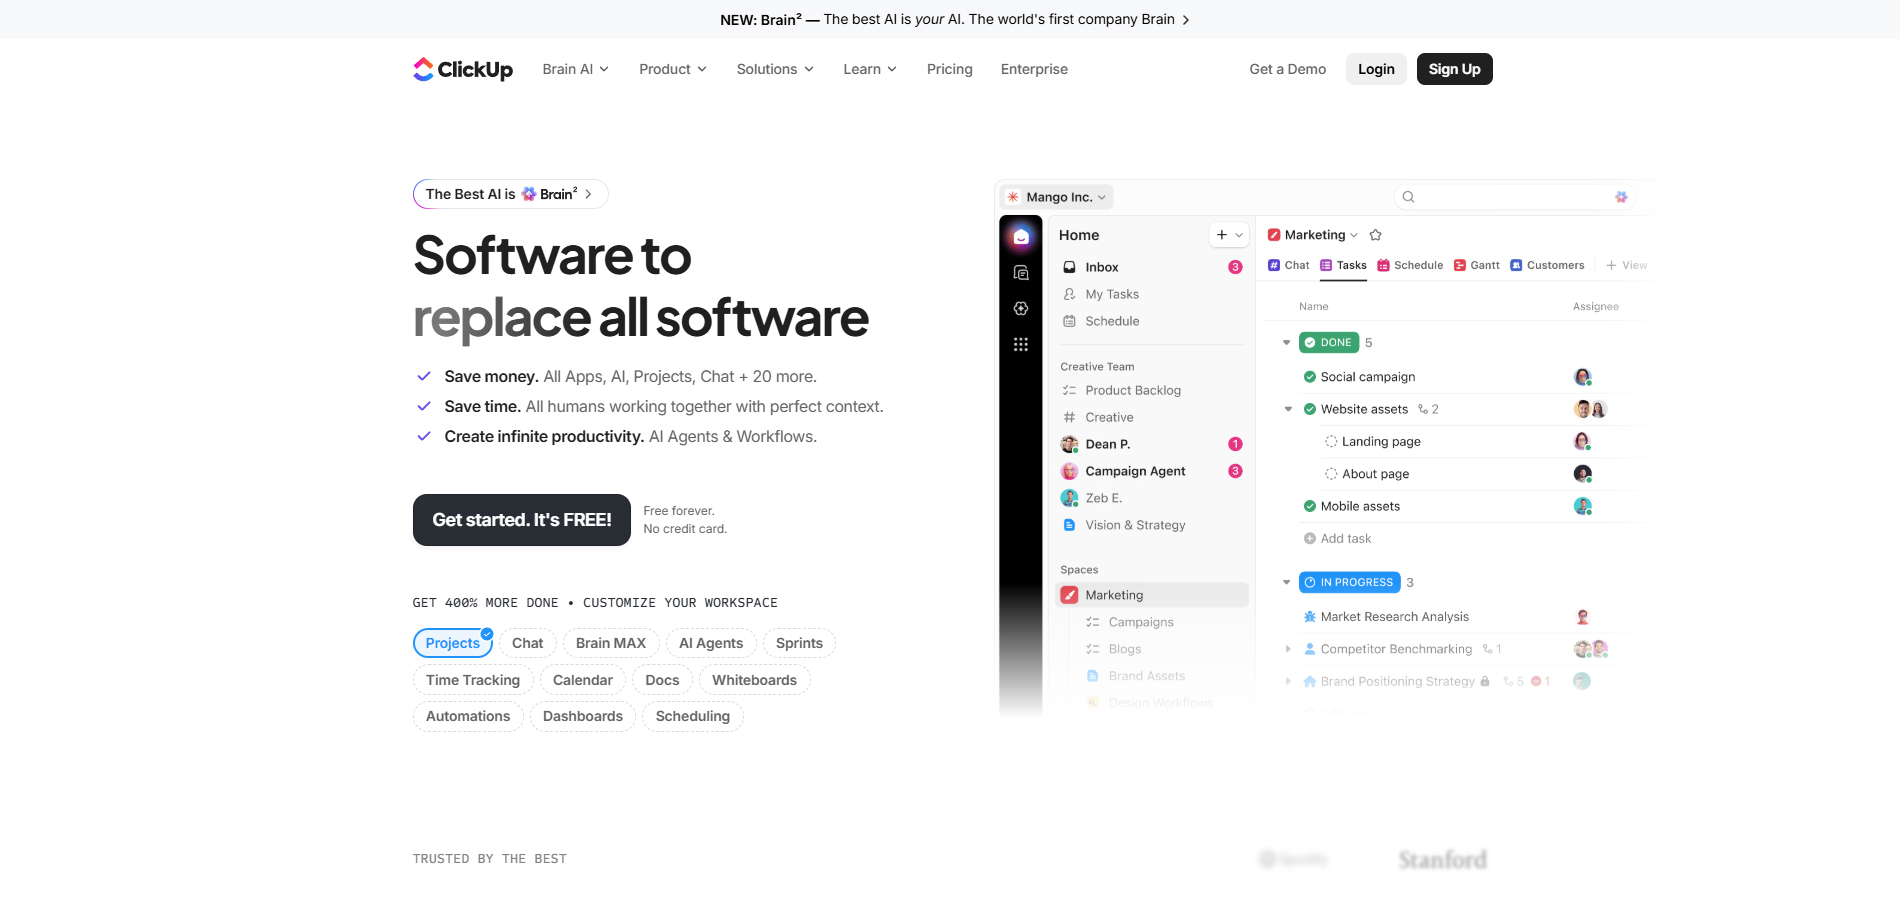1900x910 pixels.
Task: Click Dean P.'s avatar
Action: (1069, 444)
